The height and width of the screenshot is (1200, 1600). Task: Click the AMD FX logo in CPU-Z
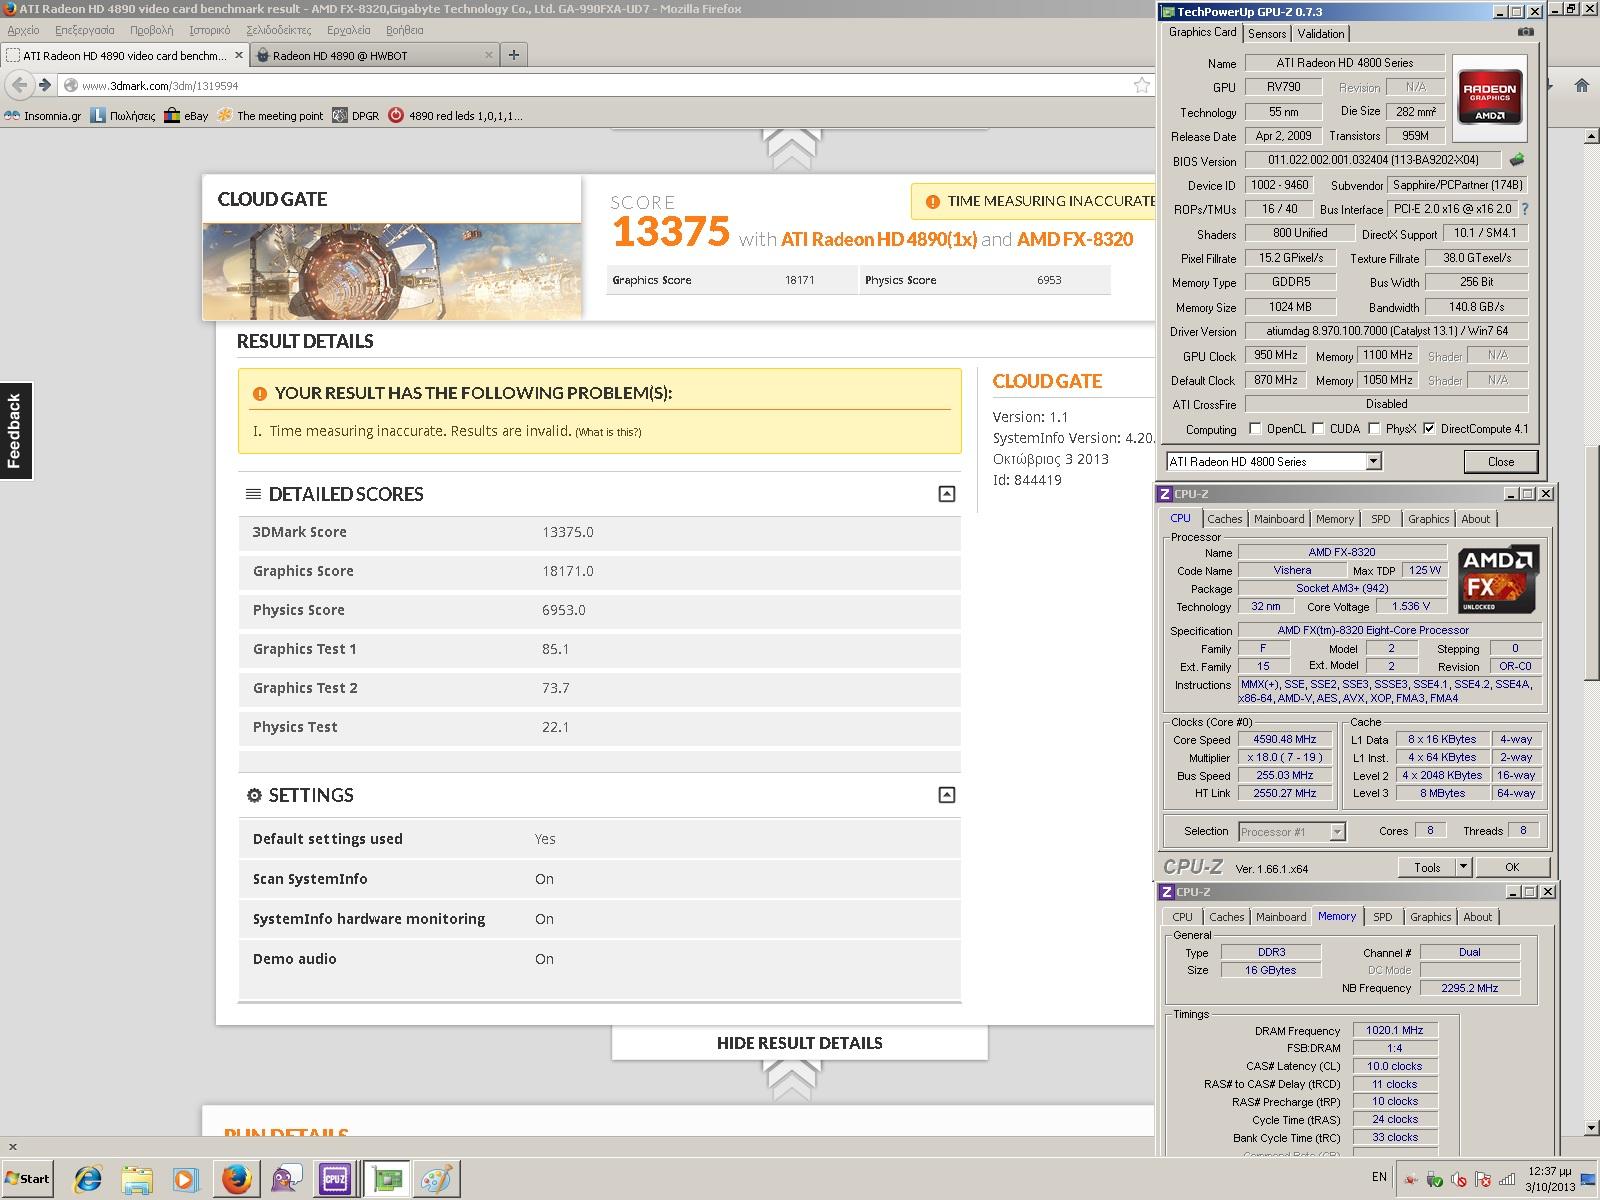point(1497,579)
